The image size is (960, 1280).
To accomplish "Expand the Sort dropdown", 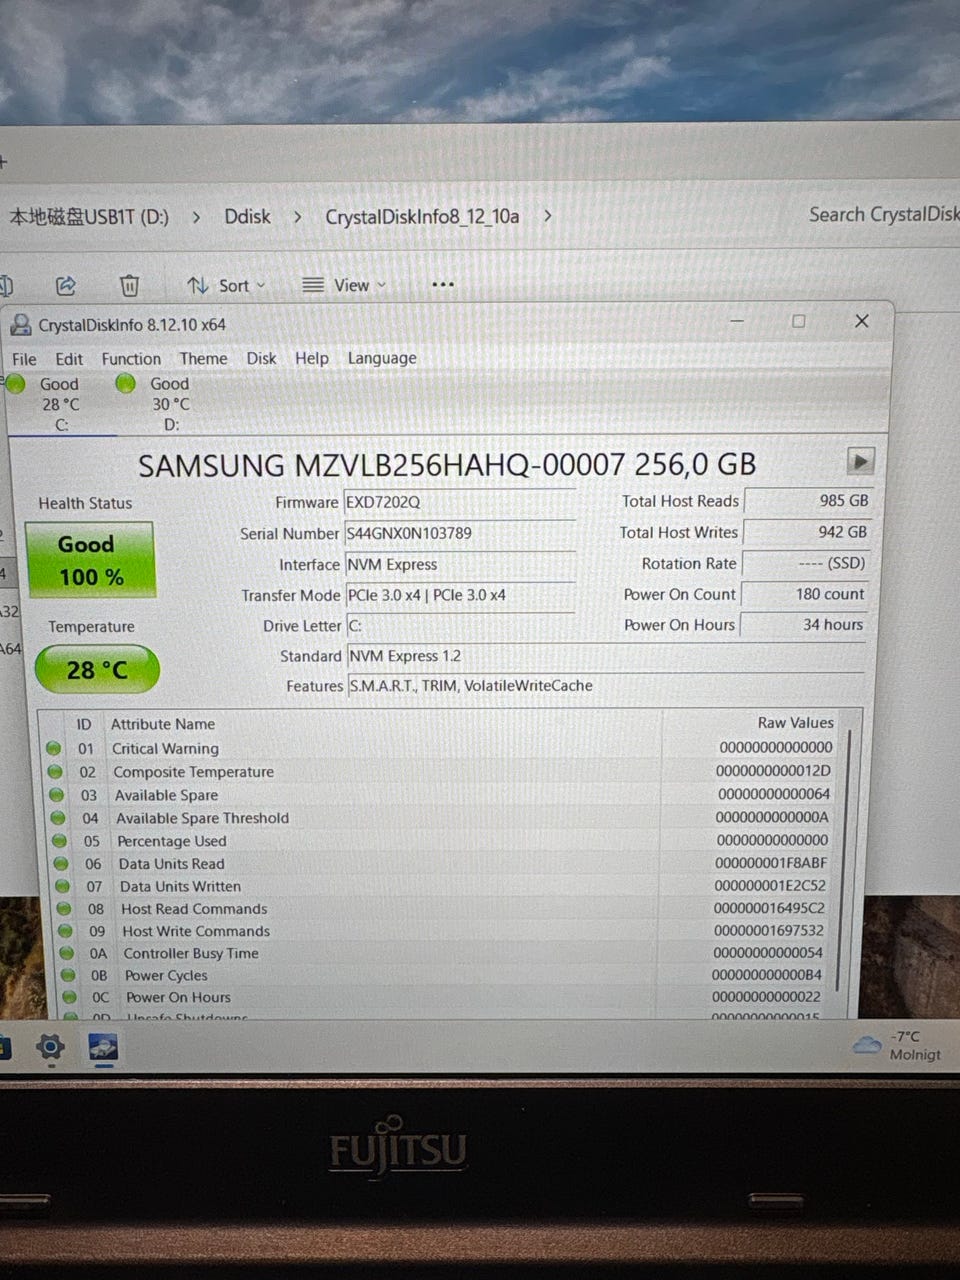I will [227, 286].
